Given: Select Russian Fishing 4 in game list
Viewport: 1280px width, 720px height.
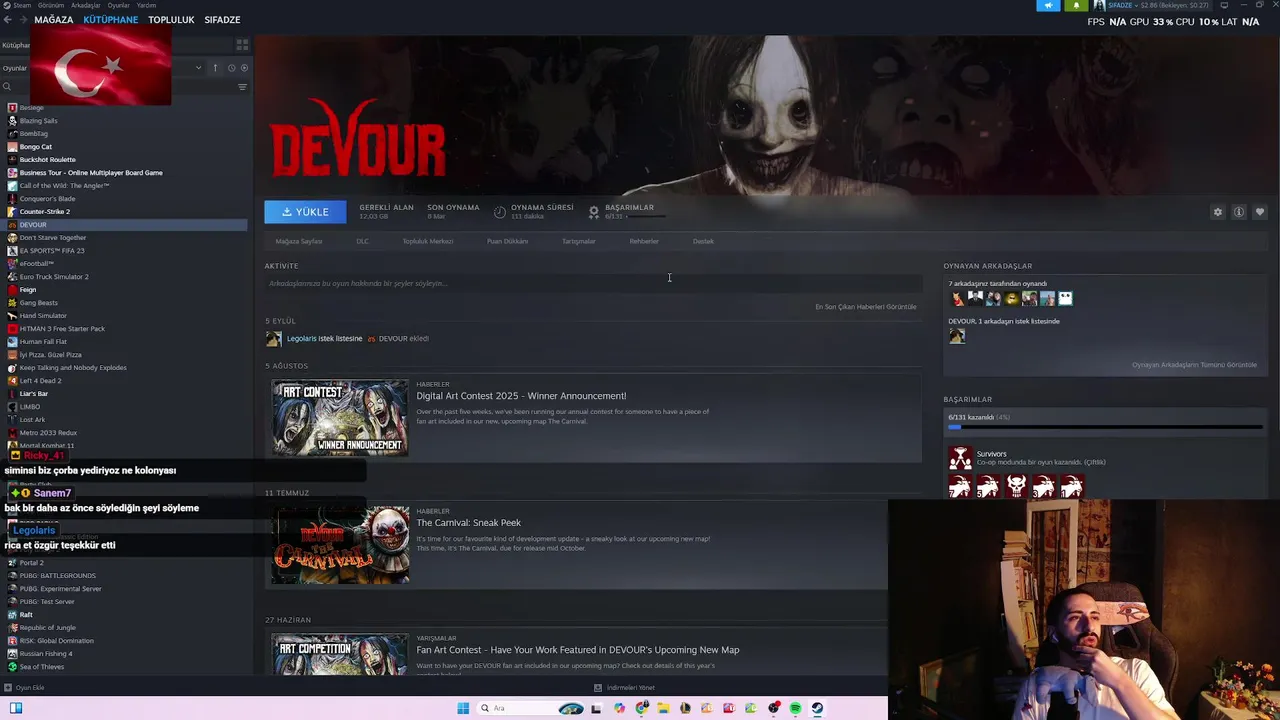Looking at the screenshot, I should 46,654.
